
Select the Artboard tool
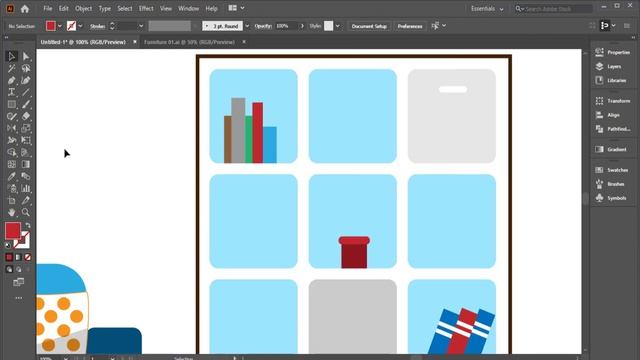(x=11, y=200)
